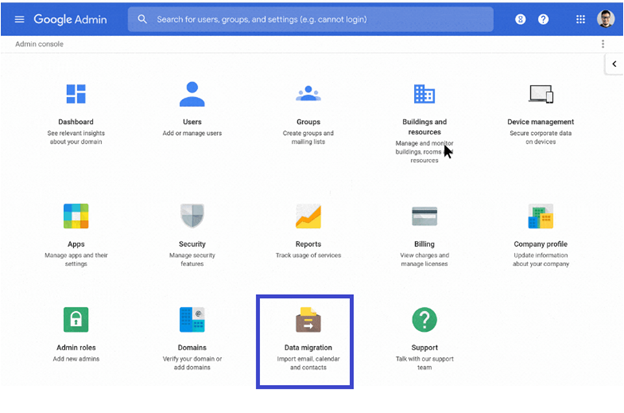
Task: Click the 'Add or manage users' text
Action: (192, 133)
